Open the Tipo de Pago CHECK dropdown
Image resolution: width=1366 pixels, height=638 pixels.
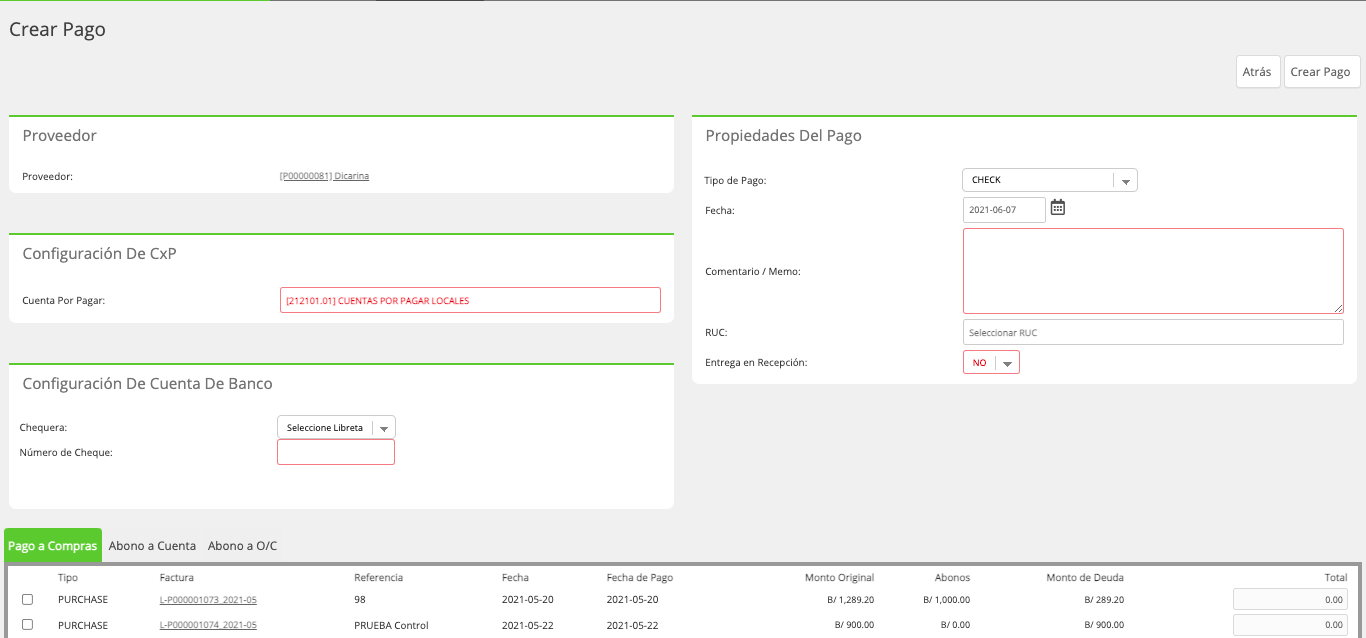[1049, 180]
